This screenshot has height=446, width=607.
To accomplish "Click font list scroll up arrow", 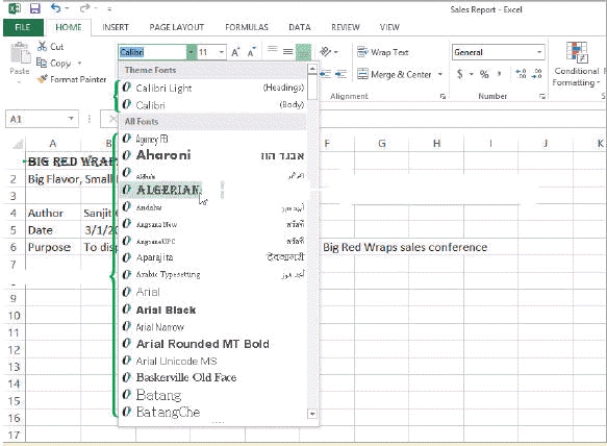I will pyautogui.click(x=312, y=69).
